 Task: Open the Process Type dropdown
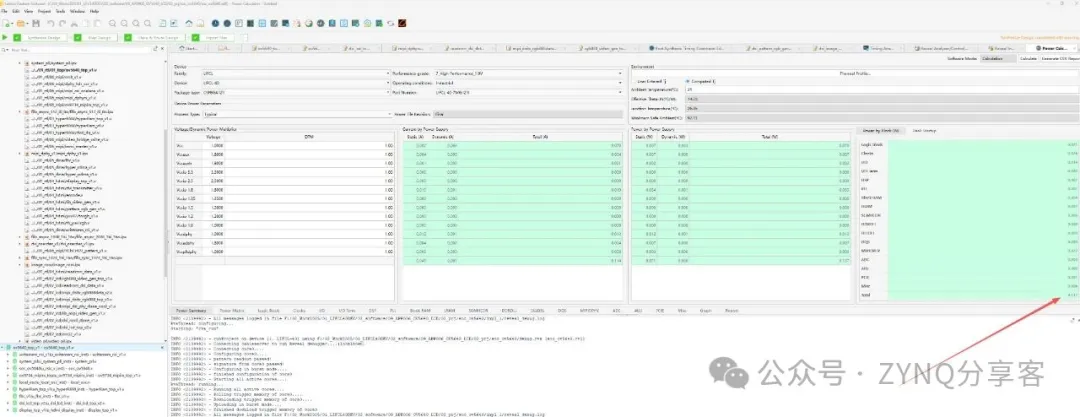tap(296, 113)
